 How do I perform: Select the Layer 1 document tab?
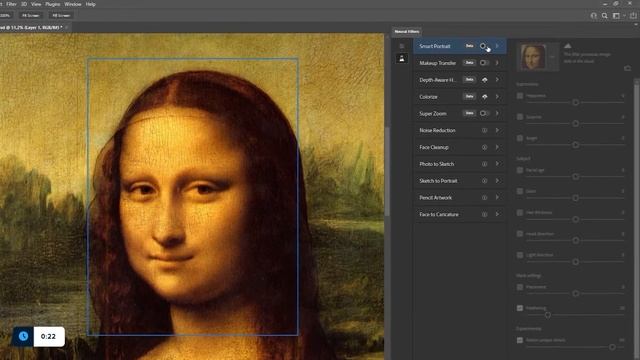coord(31,27)
